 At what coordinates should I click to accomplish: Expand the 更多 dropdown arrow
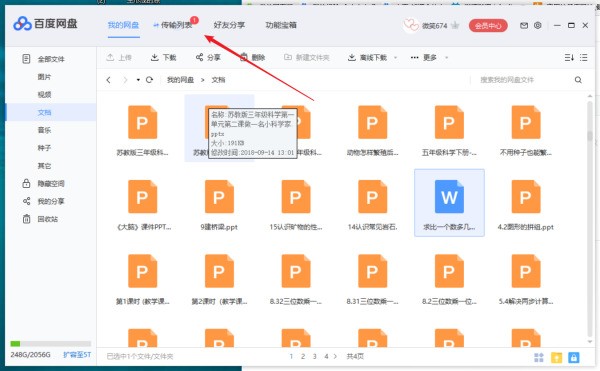tap(446, 58)
